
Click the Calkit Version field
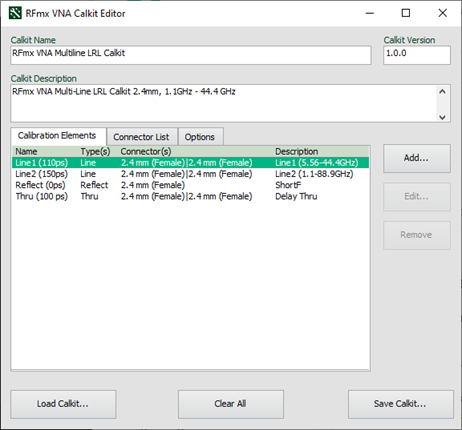417,55
